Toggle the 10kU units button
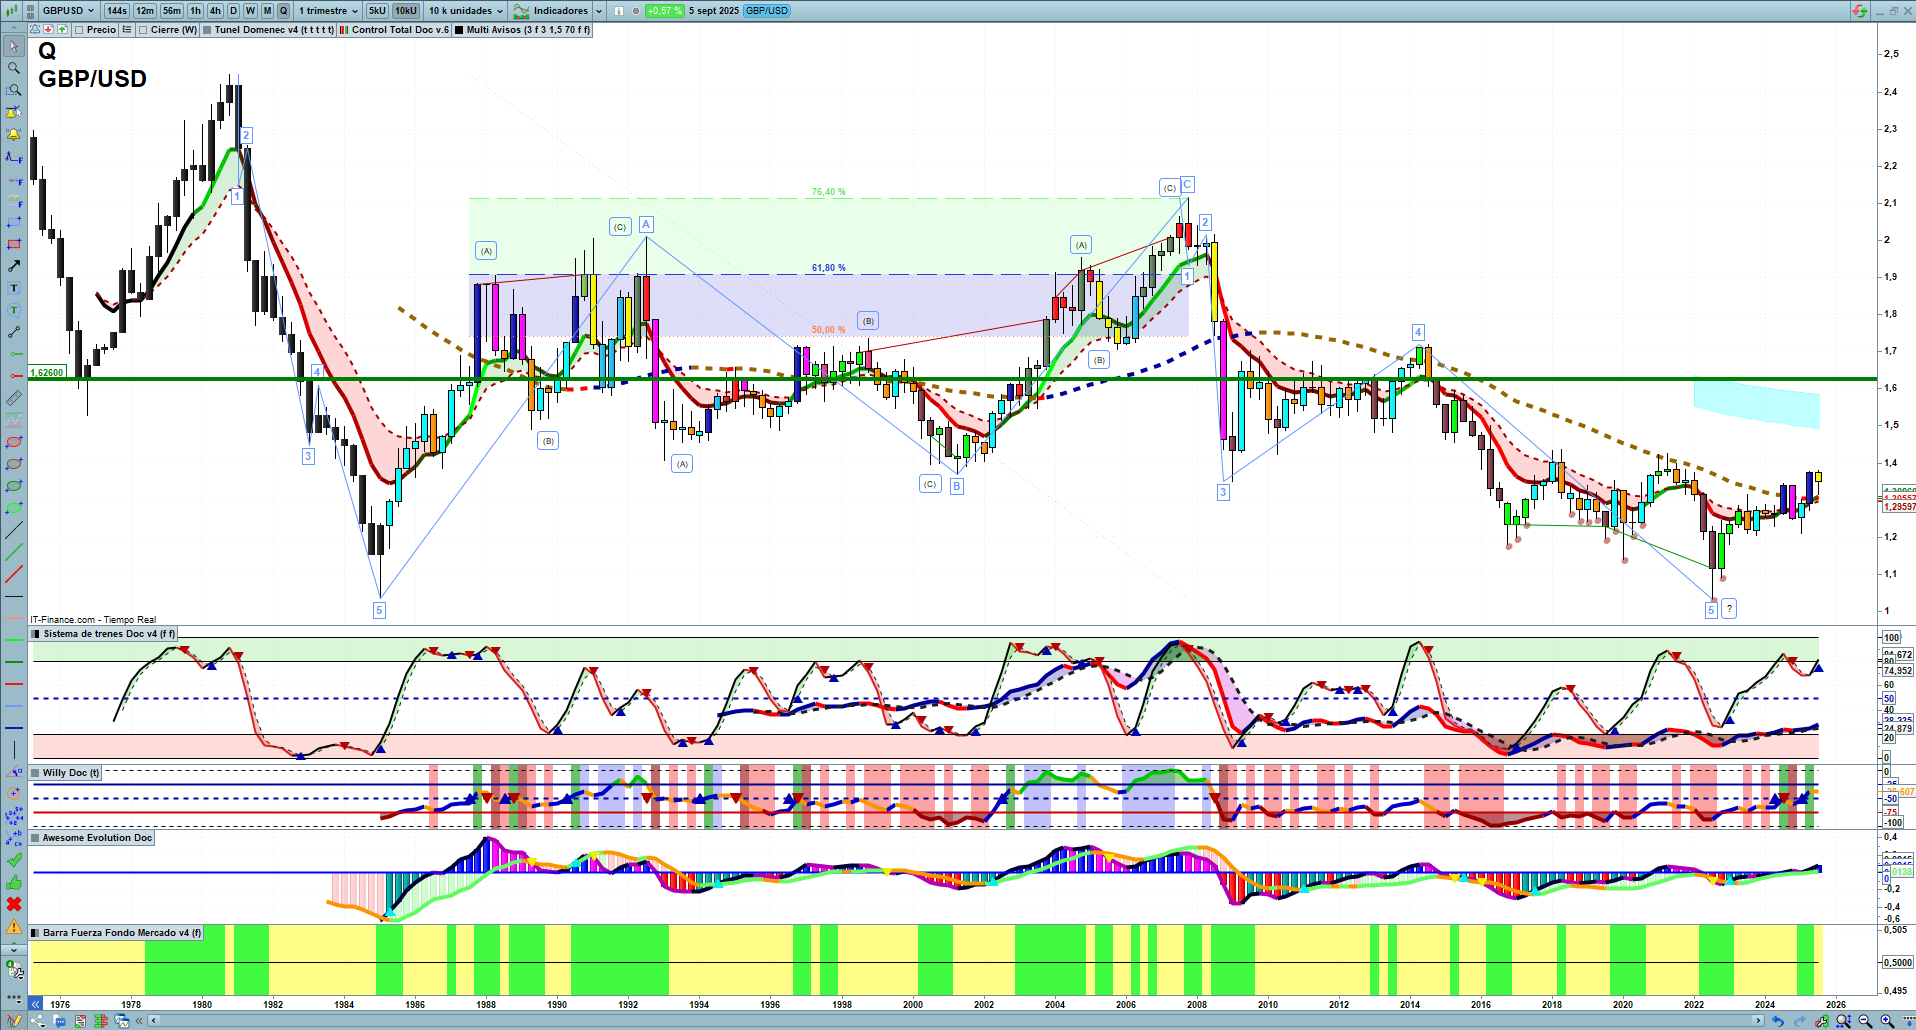The width and height of the screenshot is (1916, 1030). (405, 11)
